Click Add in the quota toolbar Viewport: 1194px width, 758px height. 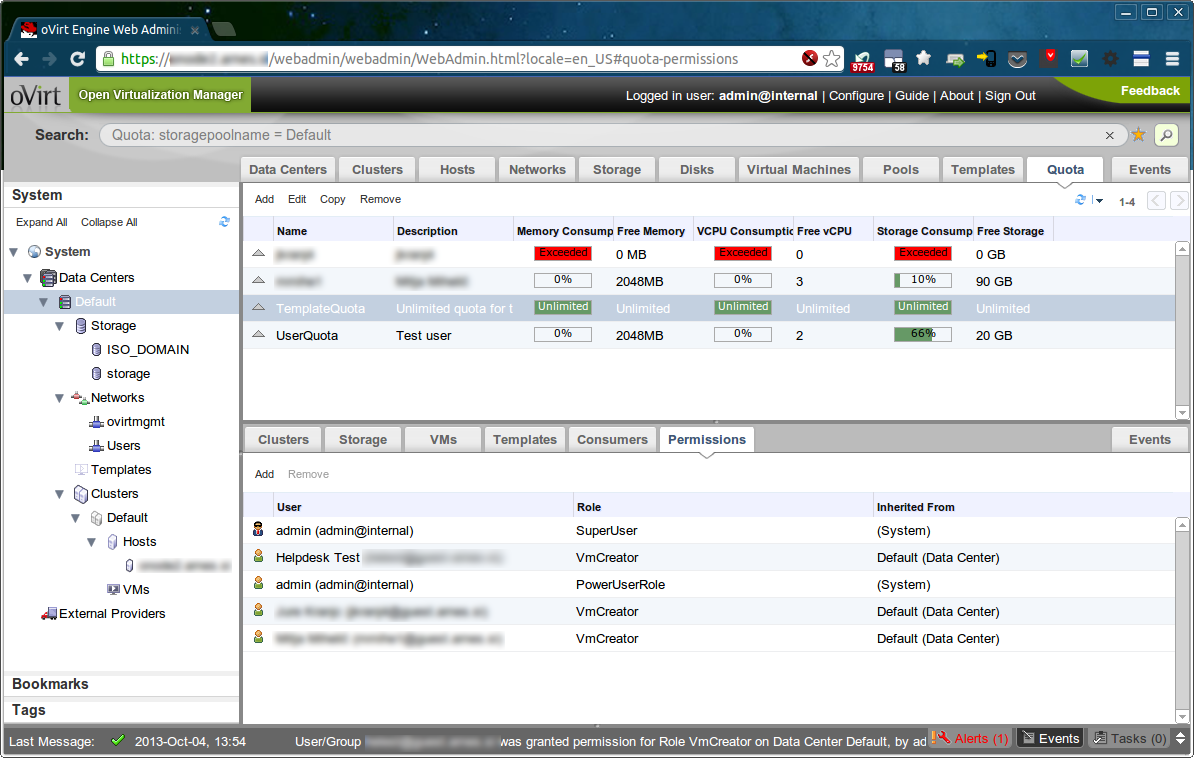tap(264, 199)
